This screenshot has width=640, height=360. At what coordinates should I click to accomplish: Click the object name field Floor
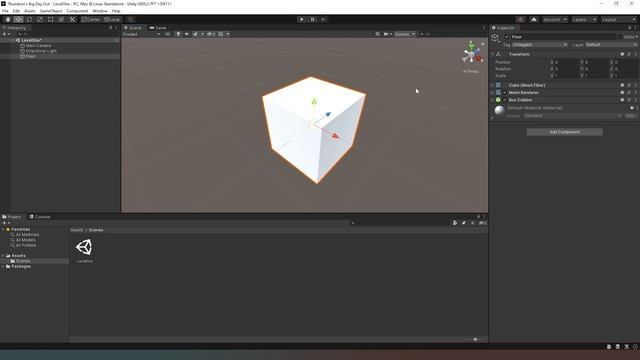click(x=563, y=37)
